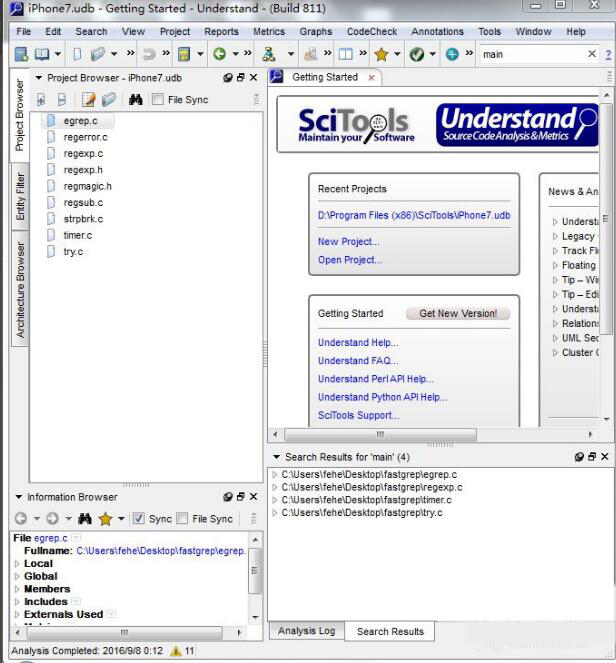Expand the egrep.c search result entry
The height and width of the screenshot is (663, 616).
point(275,474)
